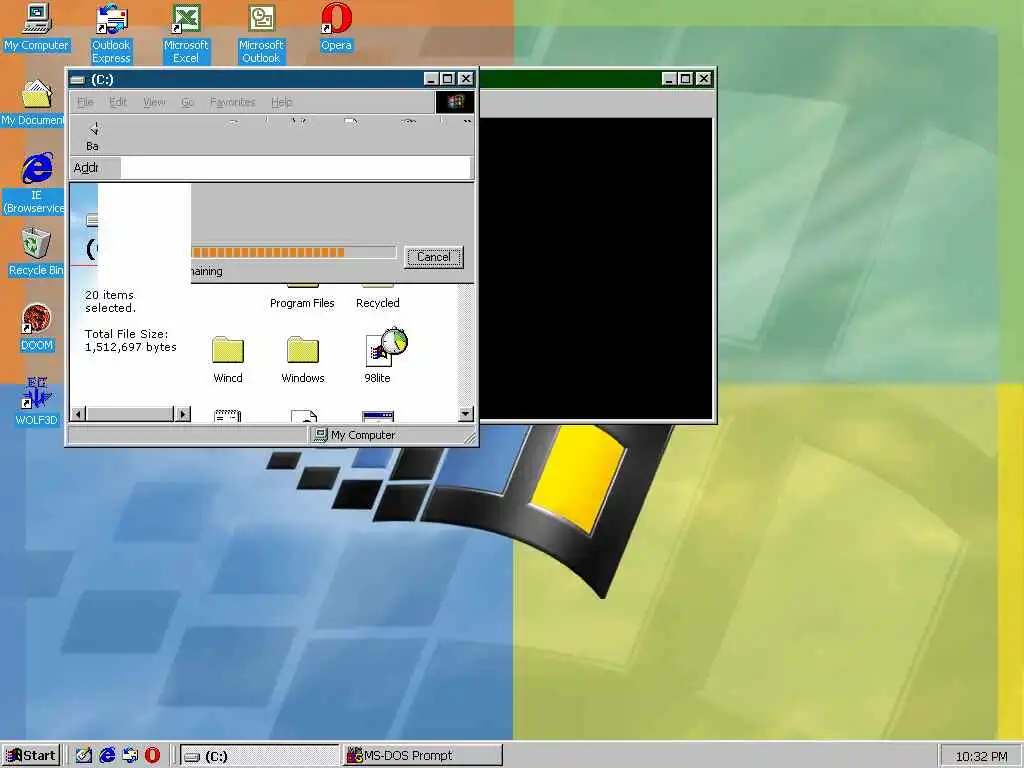Click the Windows logo throbber in Explorer
The image size is (1024, 768).
coord(455,101)
